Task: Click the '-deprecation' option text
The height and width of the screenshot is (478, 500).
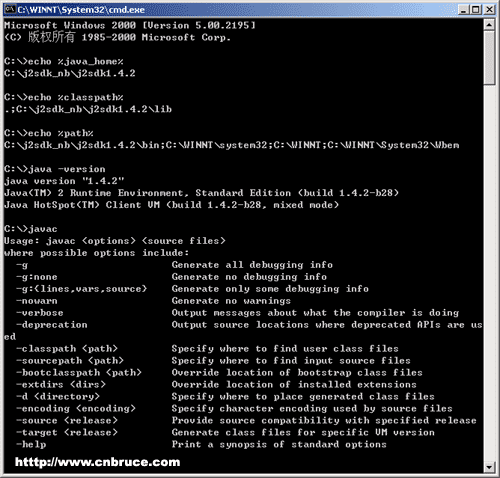Action: point(52,325)
